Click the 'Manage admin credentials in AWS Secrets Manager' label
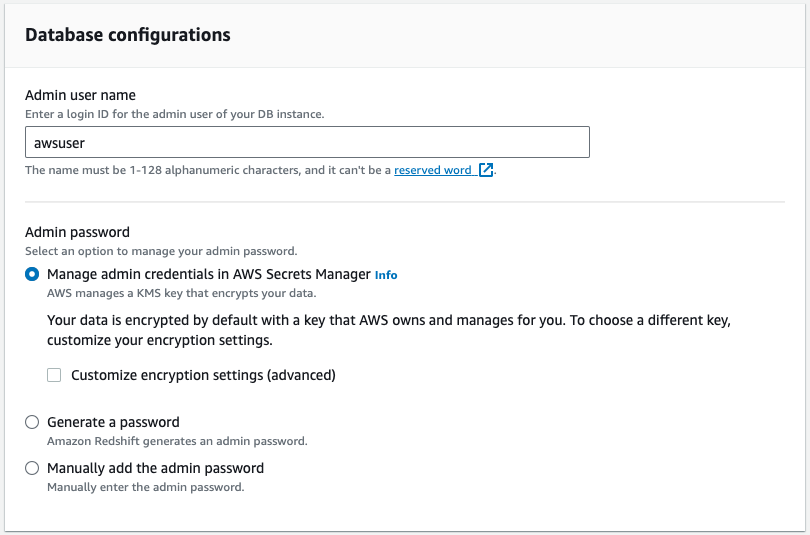Screen dimensions: 810x535 point(208,274)
